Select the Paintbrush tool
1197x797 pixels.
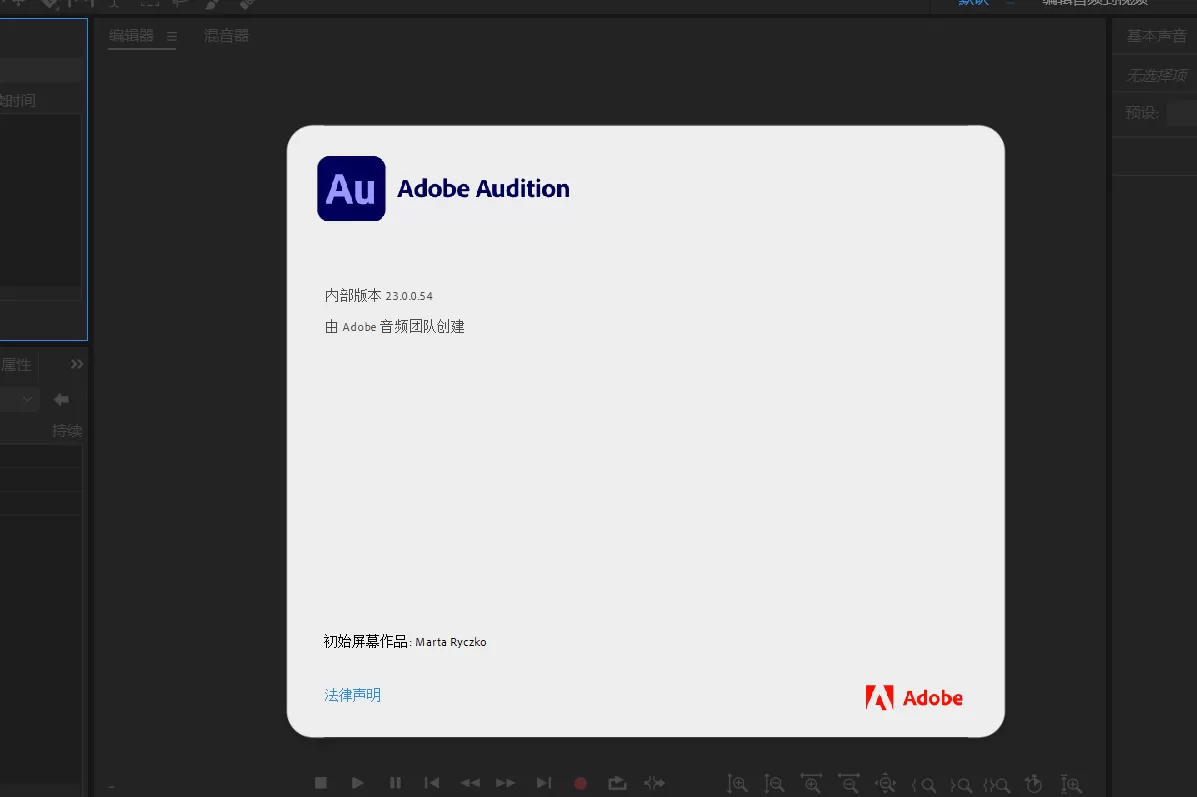211,3
